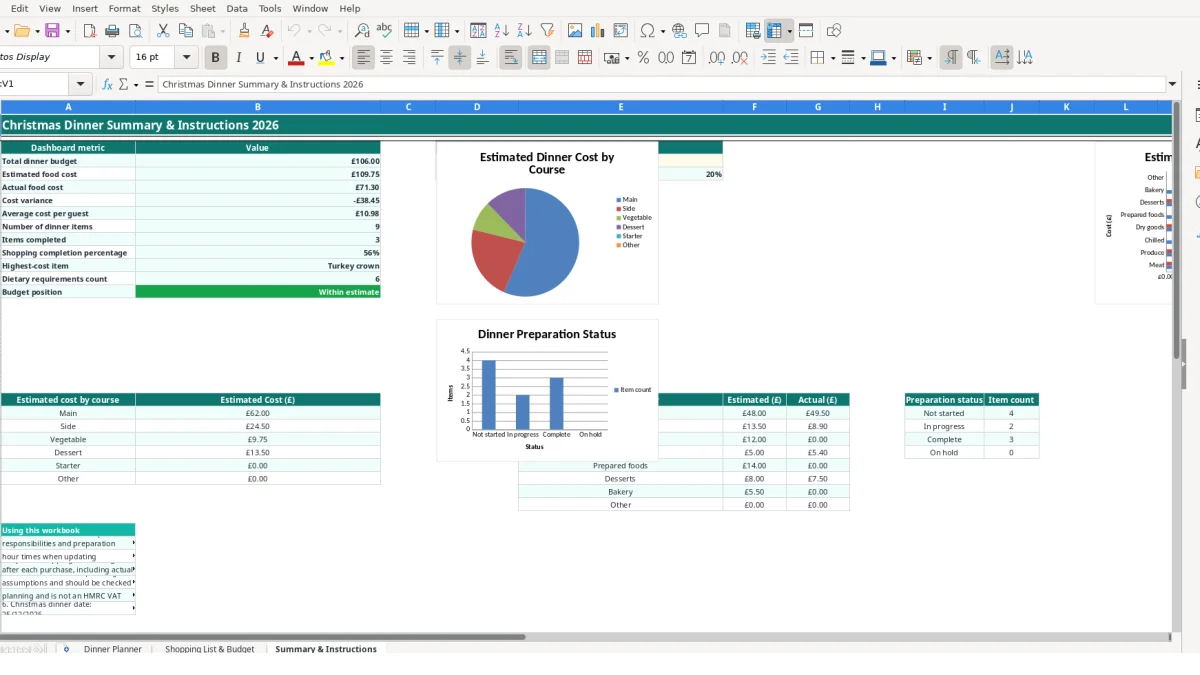Select the Estimated Dinner Cost pie chart
1200x675 pixels.
(547, 222)
